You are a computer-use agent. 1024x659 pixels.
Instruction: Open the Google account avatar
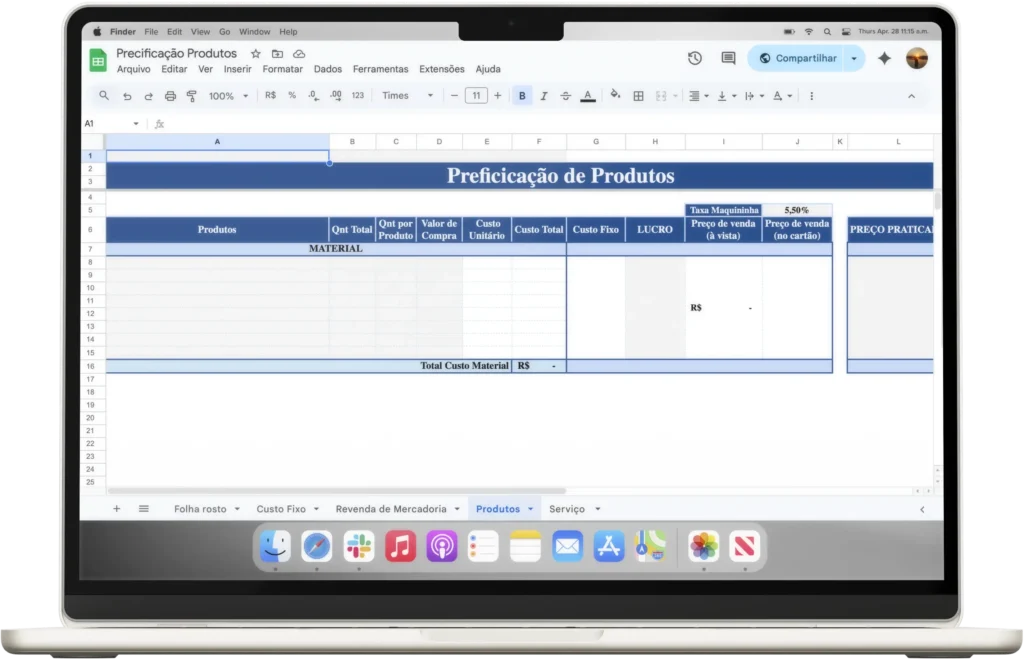(917, 58)
